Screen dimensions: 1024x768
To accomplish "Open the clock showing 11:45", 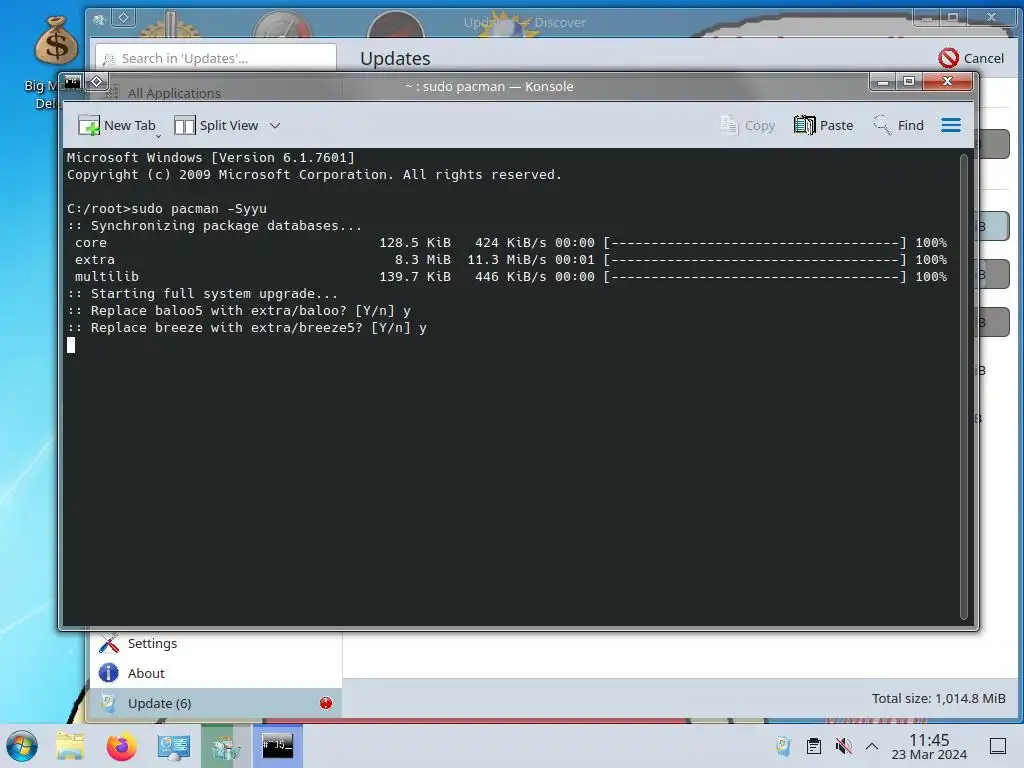I will (929, 746).
